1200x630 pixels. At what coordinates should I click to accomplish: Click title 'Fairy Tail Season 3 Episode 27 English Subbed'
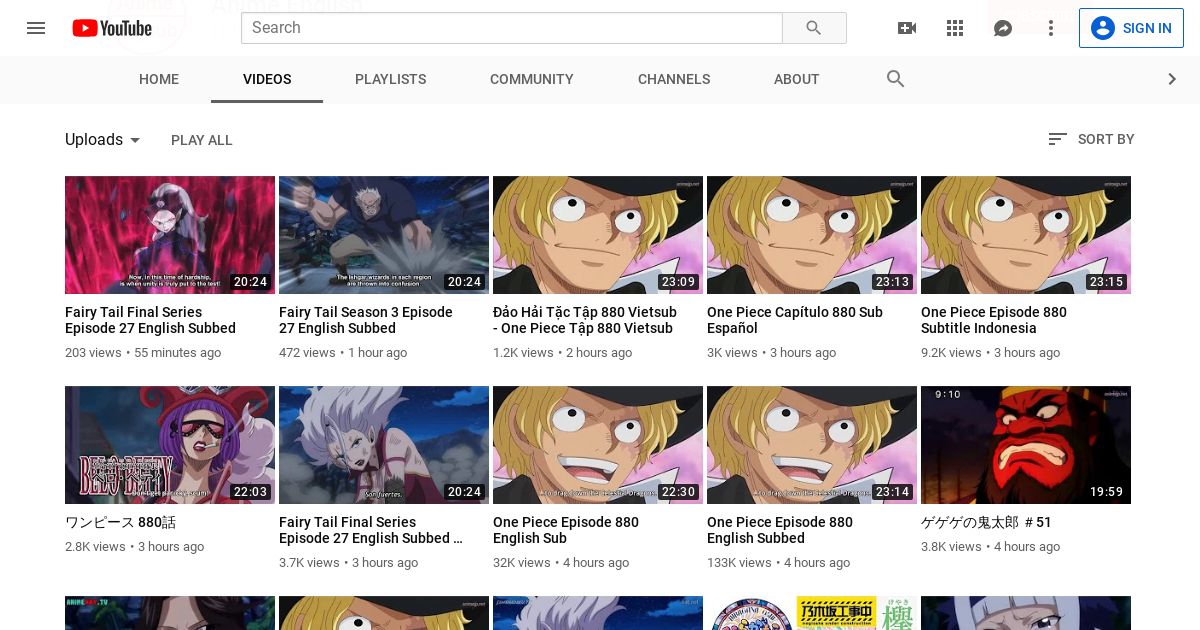pos(366,320)
